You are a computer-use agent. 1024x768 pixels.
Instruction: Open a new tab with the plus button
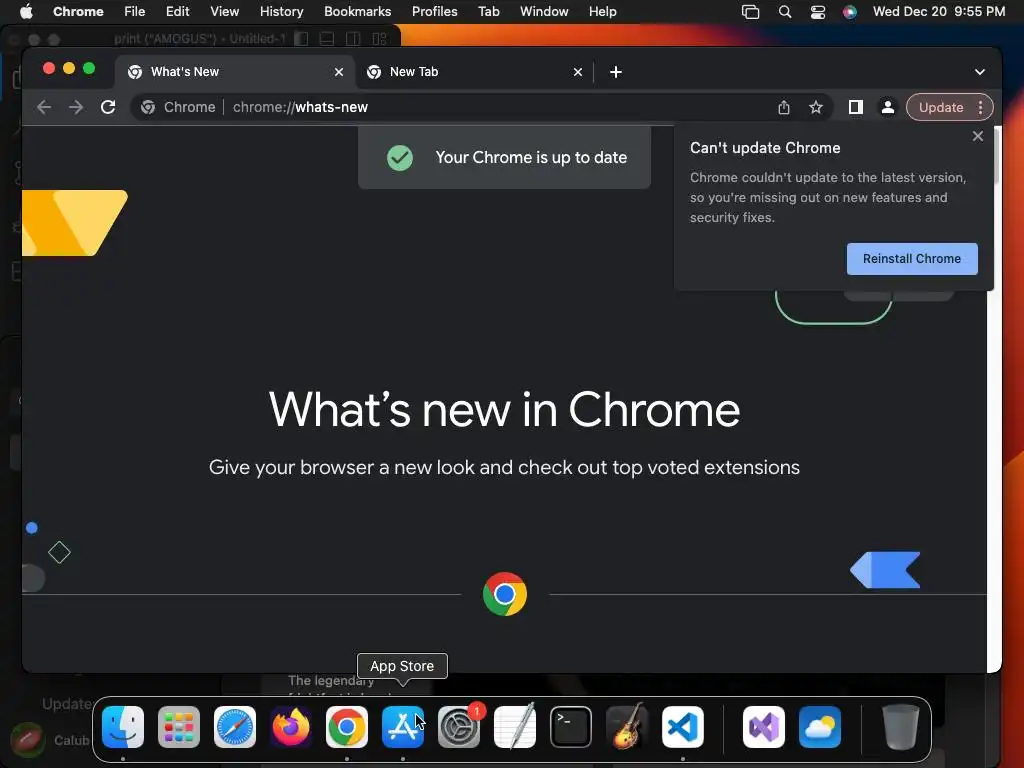point(616,72)
